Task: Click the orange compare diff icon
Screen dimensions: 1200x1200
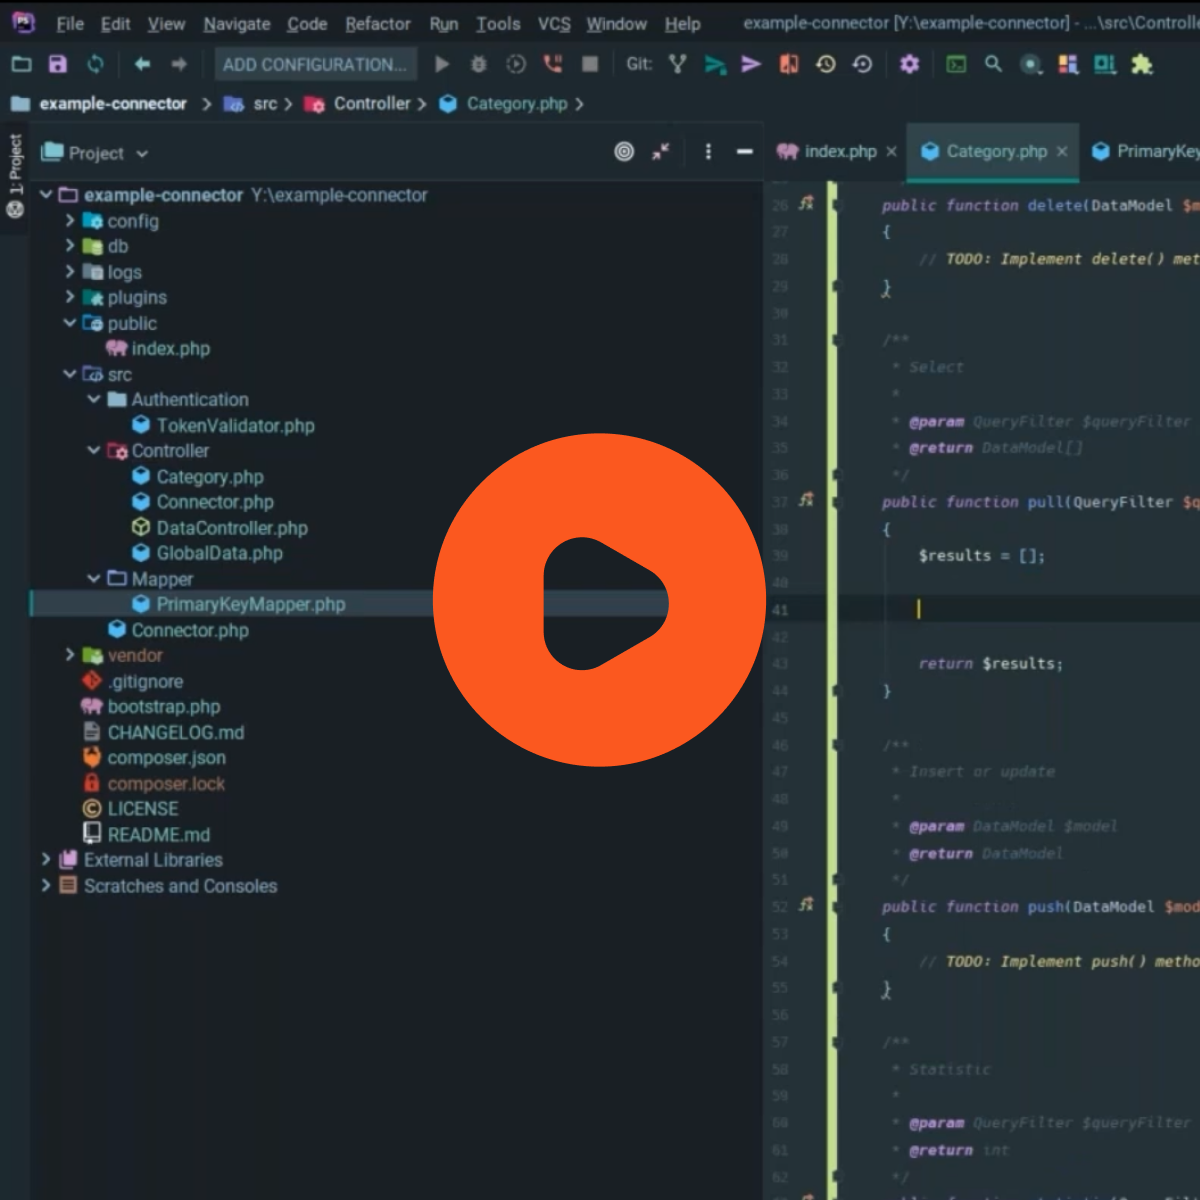Action: click(789, 64)
